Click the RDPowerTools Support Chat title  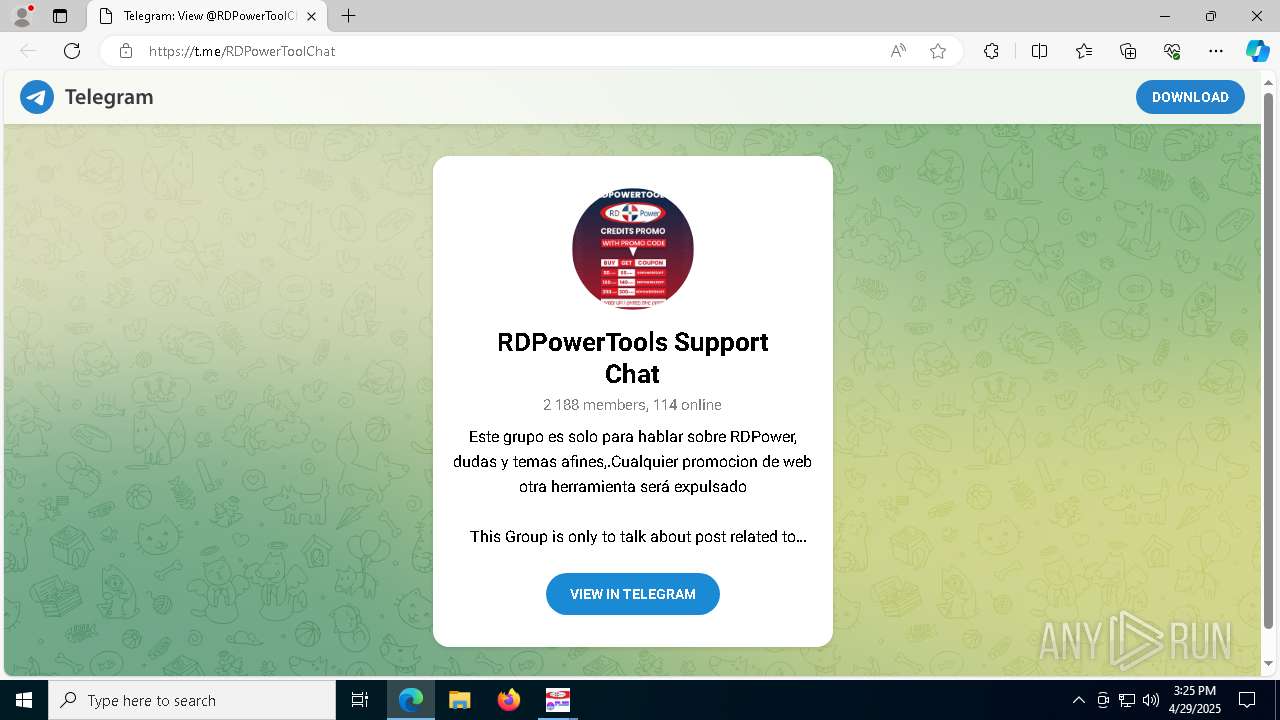[633, 358]
